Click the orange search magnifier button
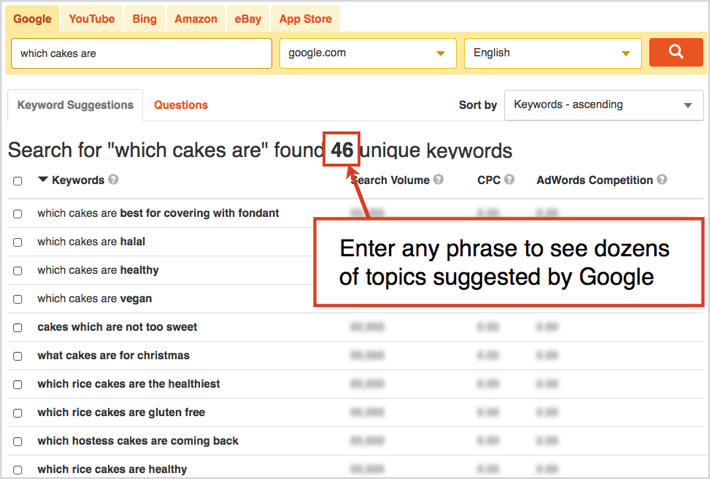710x479 pixels. tap(676, 52)
